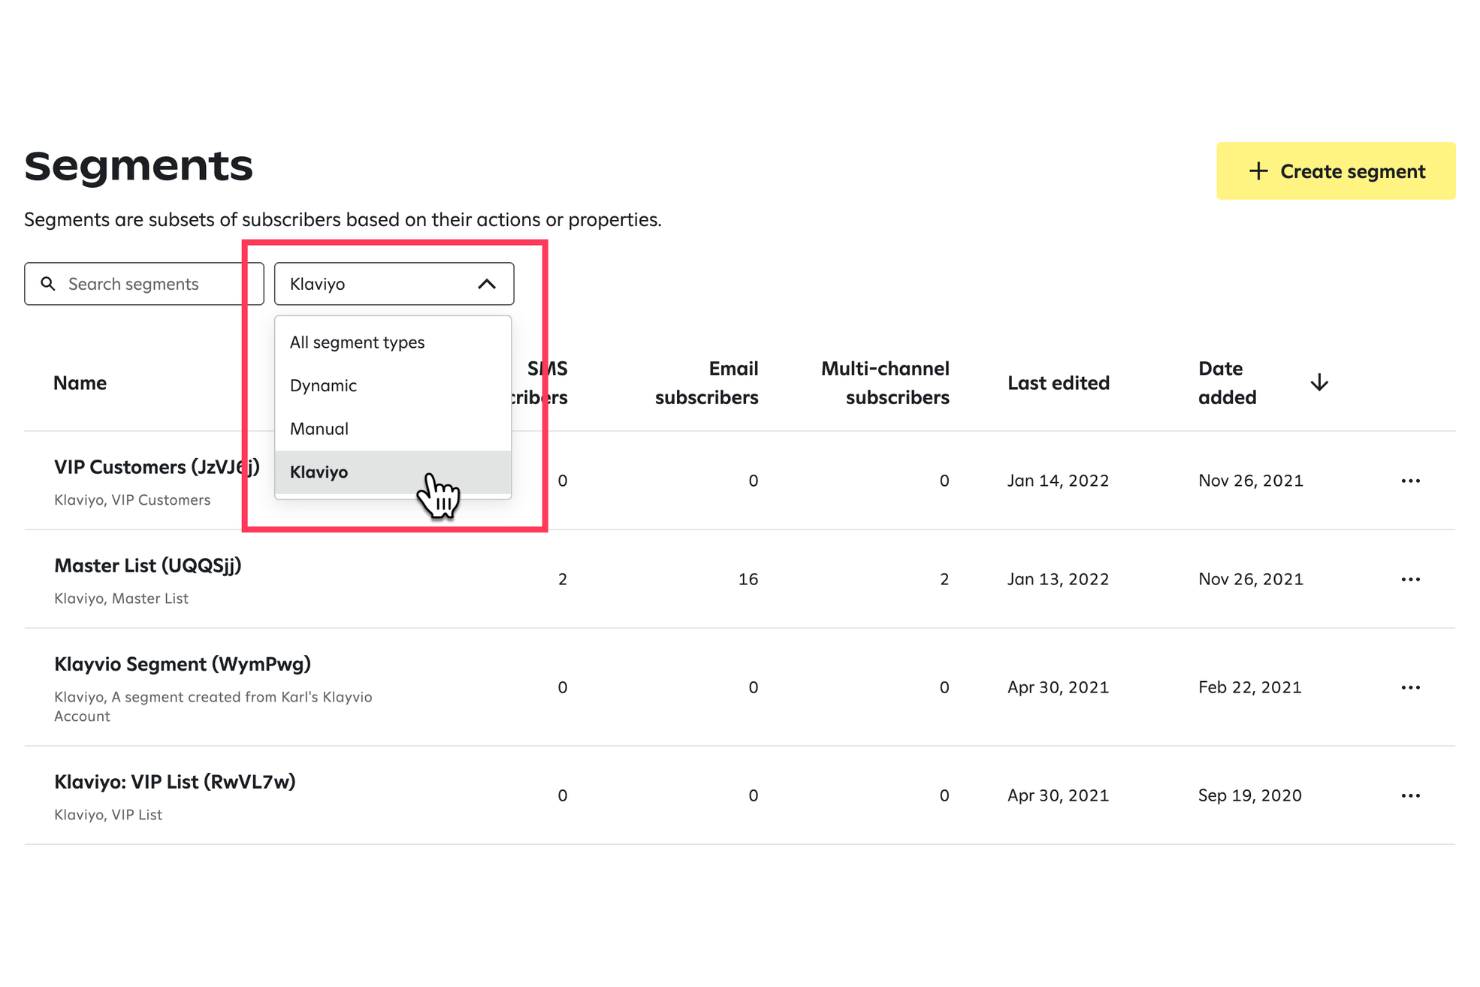1480x987 pixels.
Task: Open the ellipsis menu for Master List
Action: click(x=1411, y=578)
